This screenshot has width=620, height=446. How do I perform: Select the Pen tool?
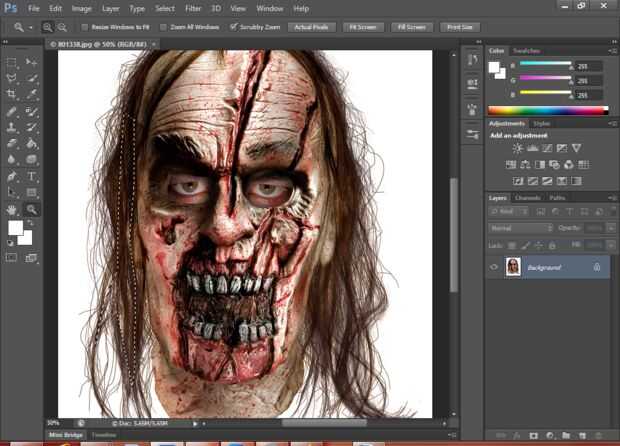(x=12, y=175)
